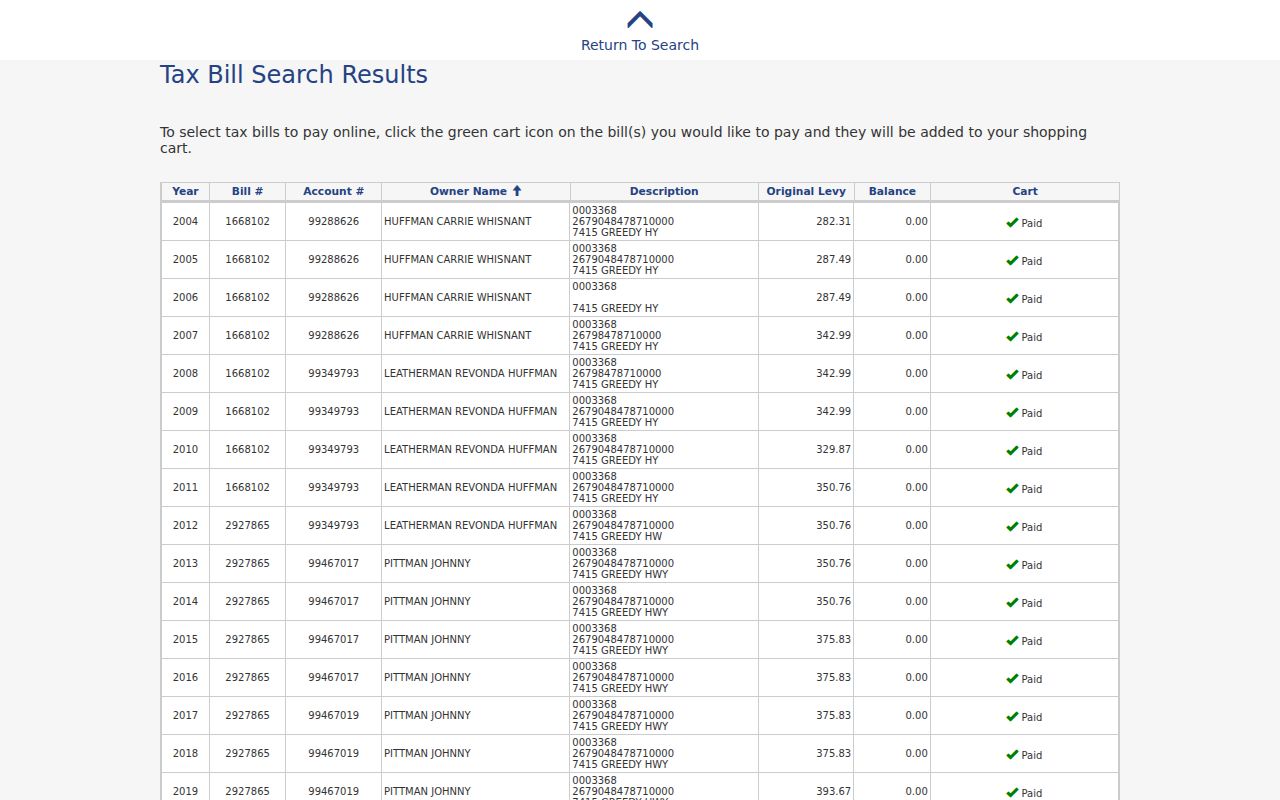Sort results by the Description column header
The image size is (1280, 800).
664,191
